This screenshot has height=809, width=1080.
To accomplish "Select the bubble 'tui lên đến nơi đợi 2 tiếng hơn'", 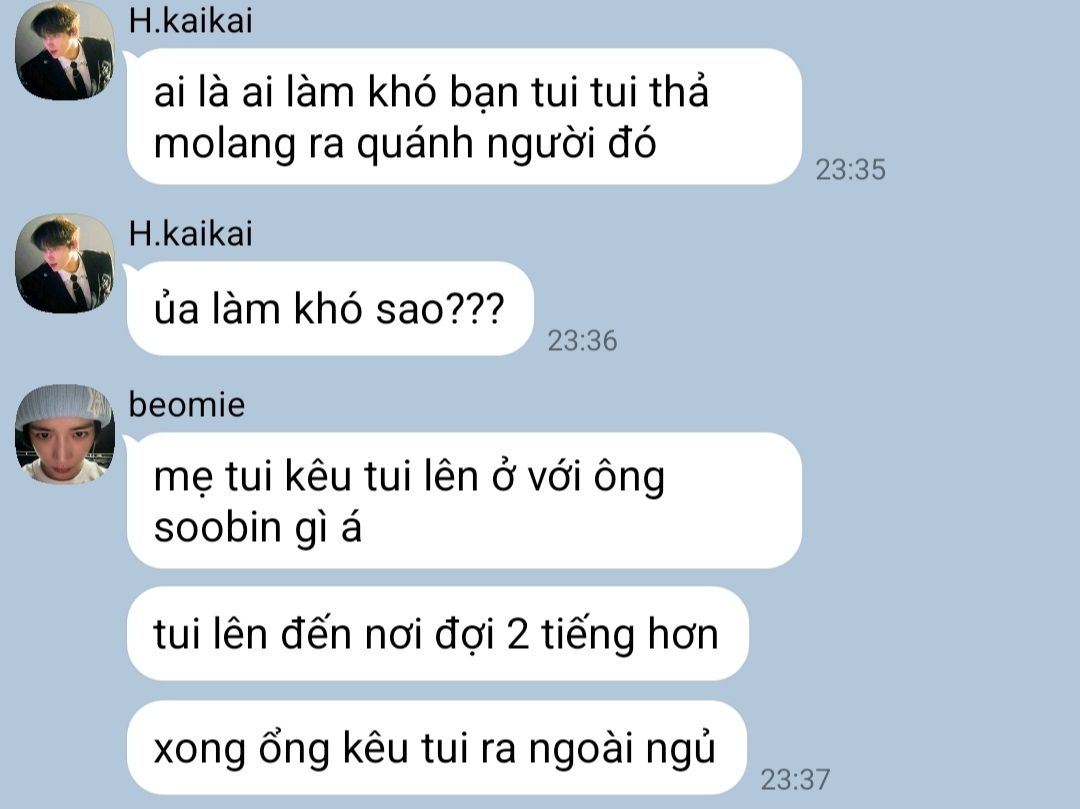I will point(437,633).
